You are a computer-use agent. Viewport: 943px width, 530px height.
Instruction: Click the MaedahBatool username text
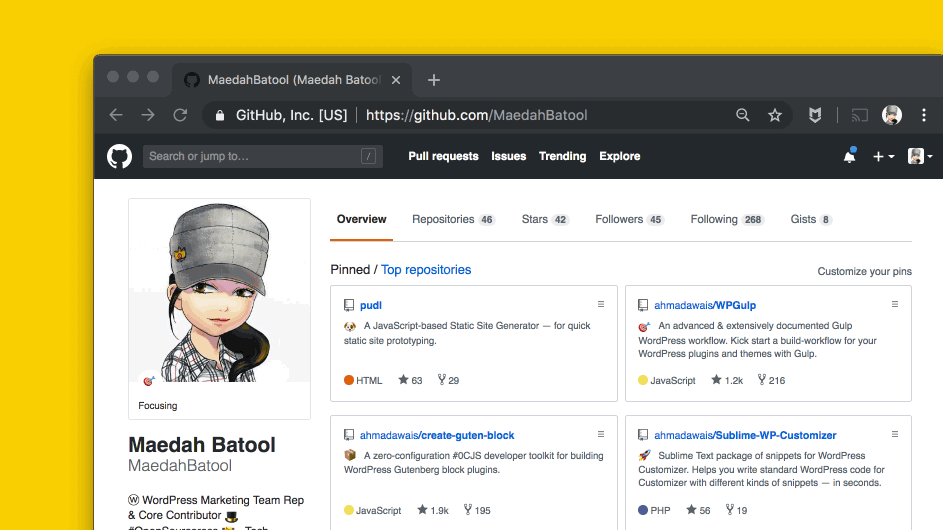point(180,466)
